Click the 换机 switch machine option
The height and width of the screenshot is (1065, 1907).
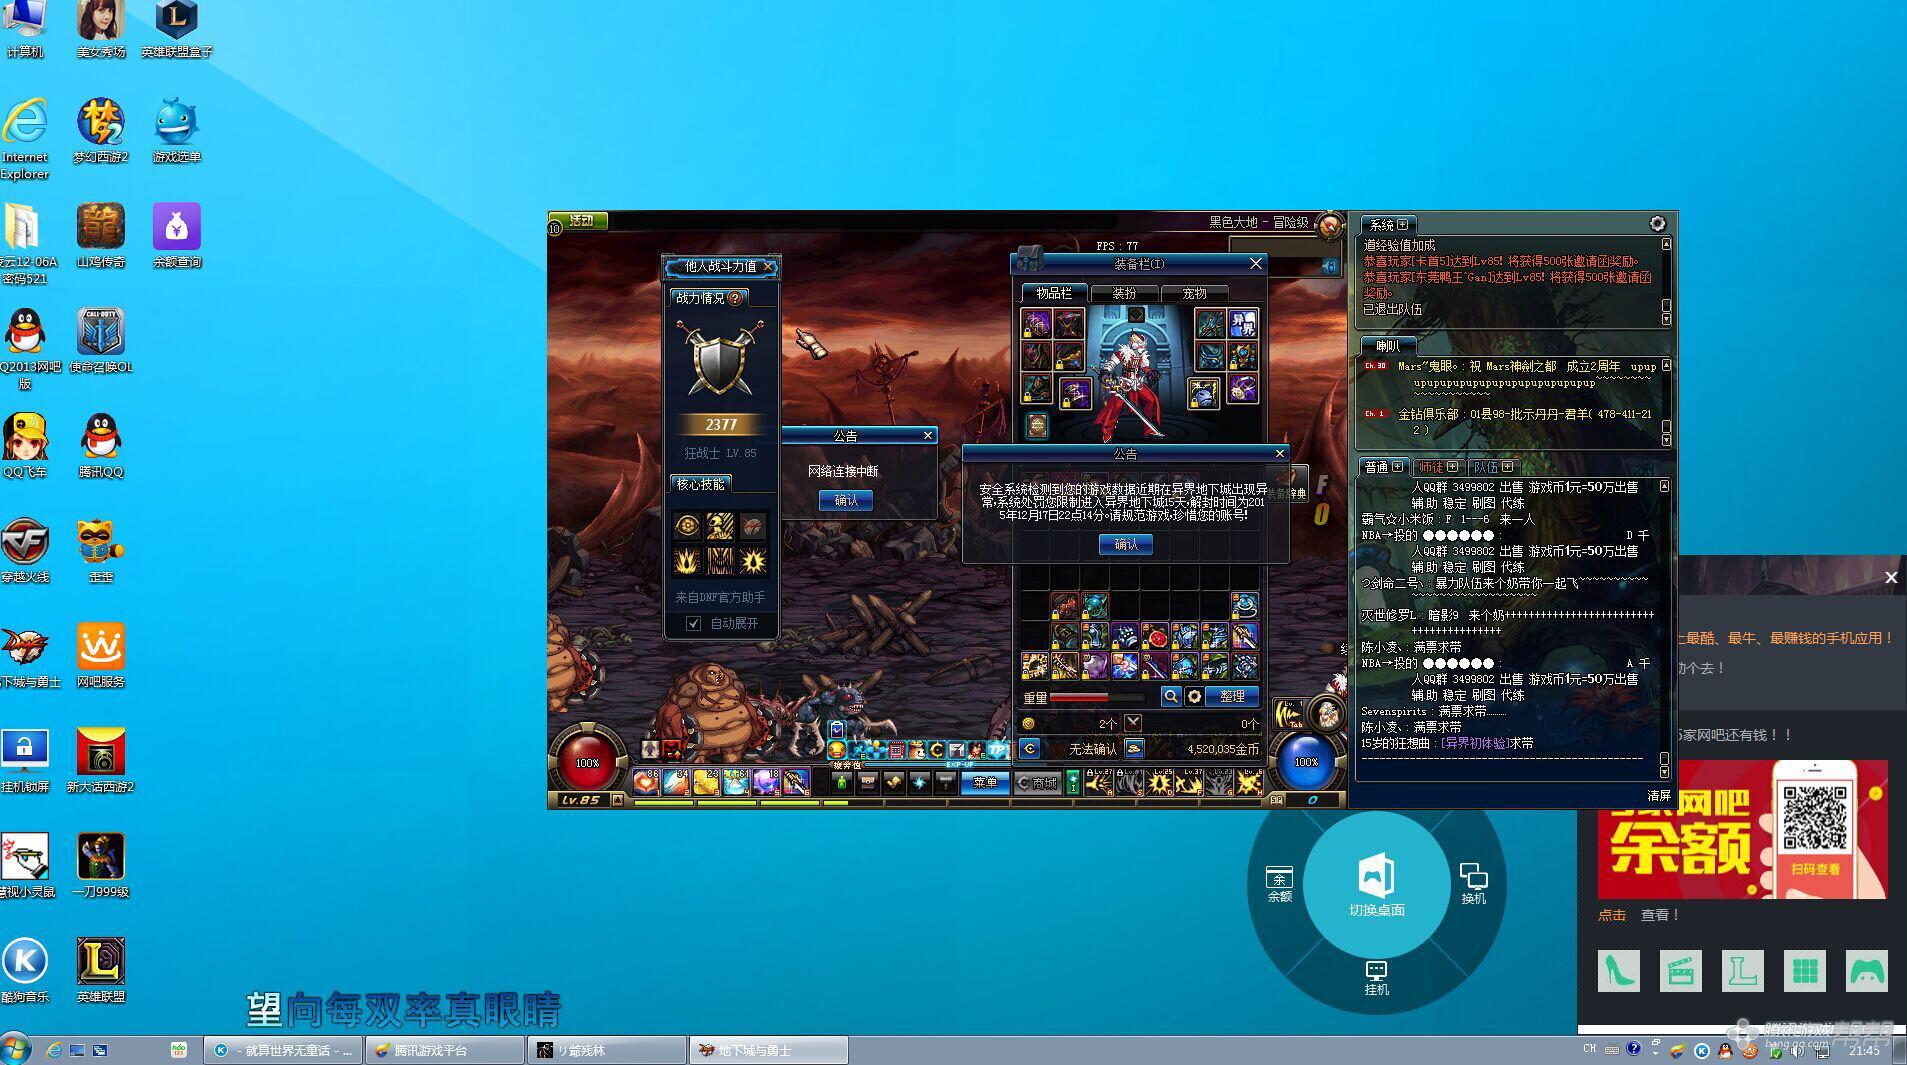pos(1474,884)
